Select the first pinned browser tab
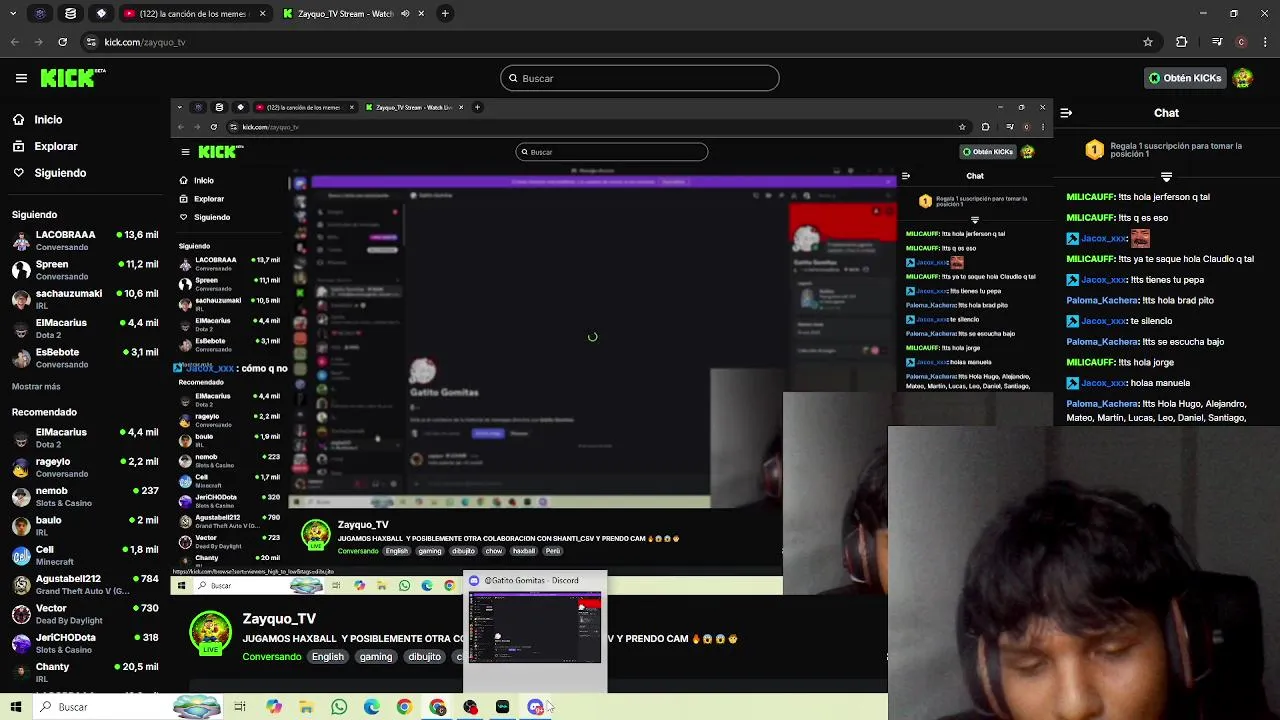 [40, 14]
